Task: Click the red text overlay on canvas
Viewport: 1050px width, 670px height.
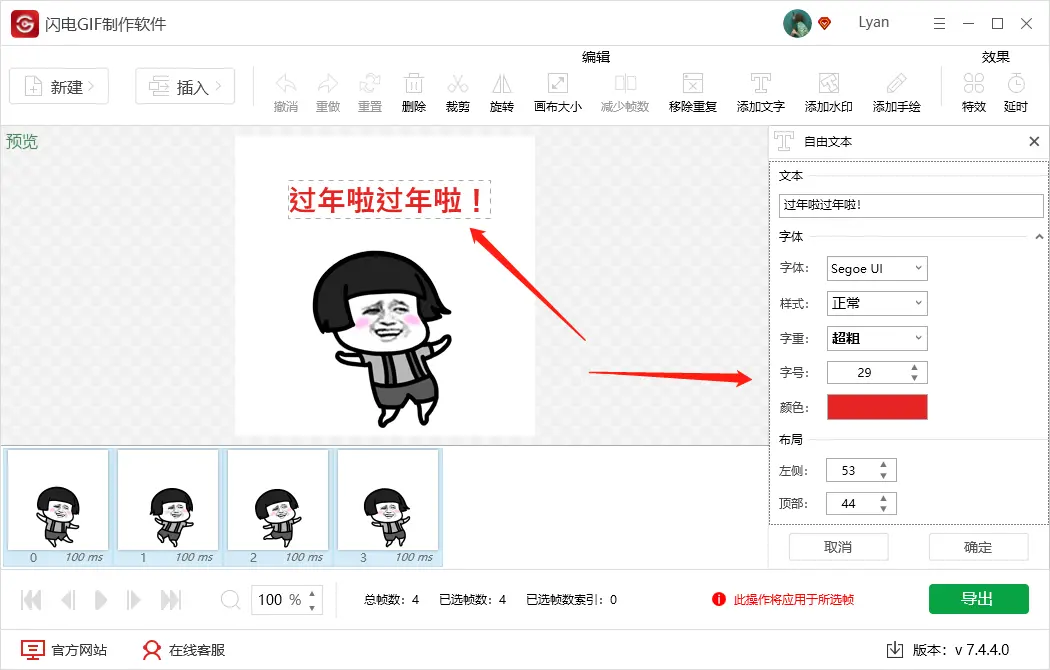Action: tap(389, 199)
